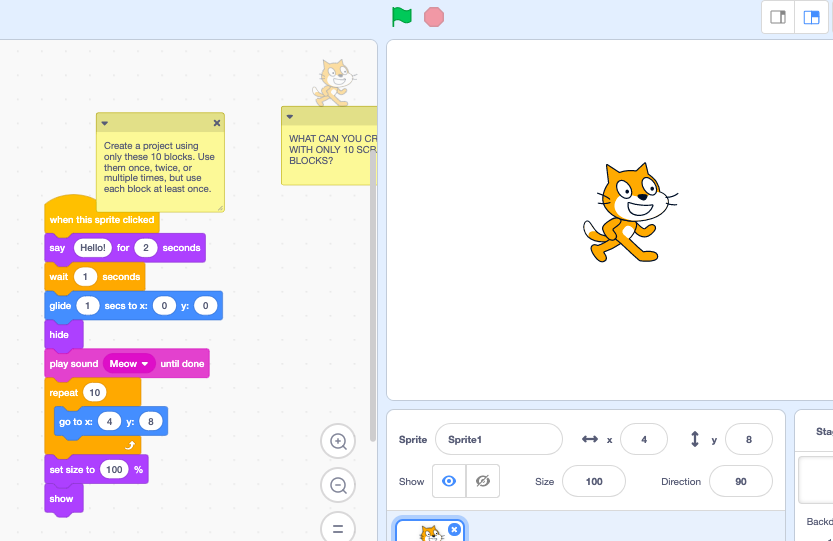The width and height of the screenshot is (833, 541).
Task: Click the x horizontal arrows icon
Action: 590,439
